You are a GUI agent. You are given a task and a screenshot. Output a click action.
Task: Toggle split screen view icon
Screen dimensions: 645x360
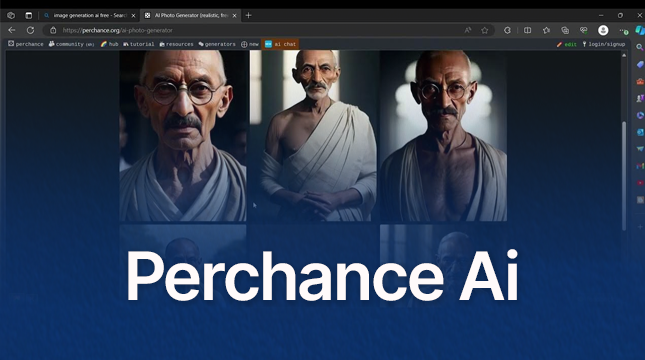coord(527,30)
